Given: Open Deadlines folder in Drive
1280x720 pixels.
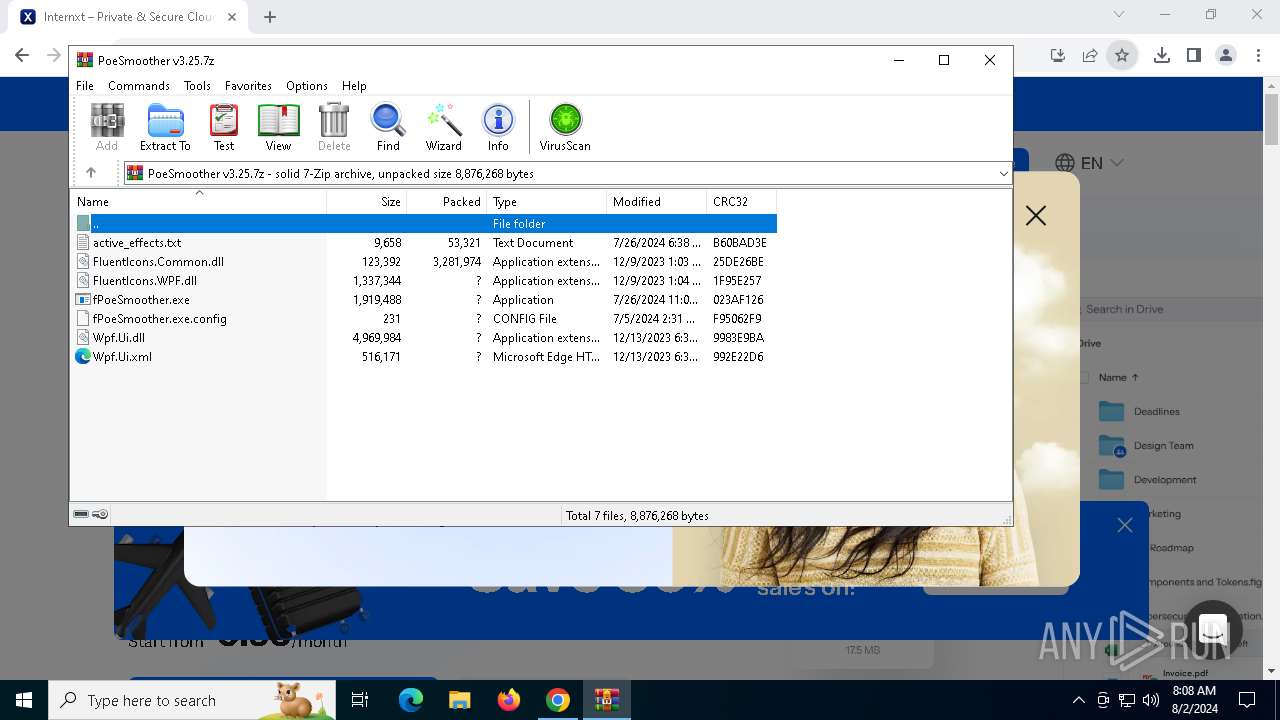Looking at the screenshot, I should [1140, 412].
